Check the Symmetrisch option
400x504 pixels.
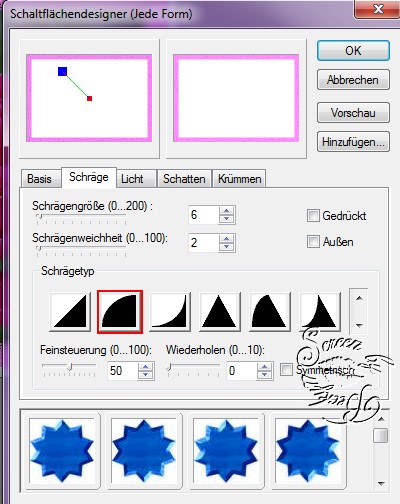click(286, 369)
